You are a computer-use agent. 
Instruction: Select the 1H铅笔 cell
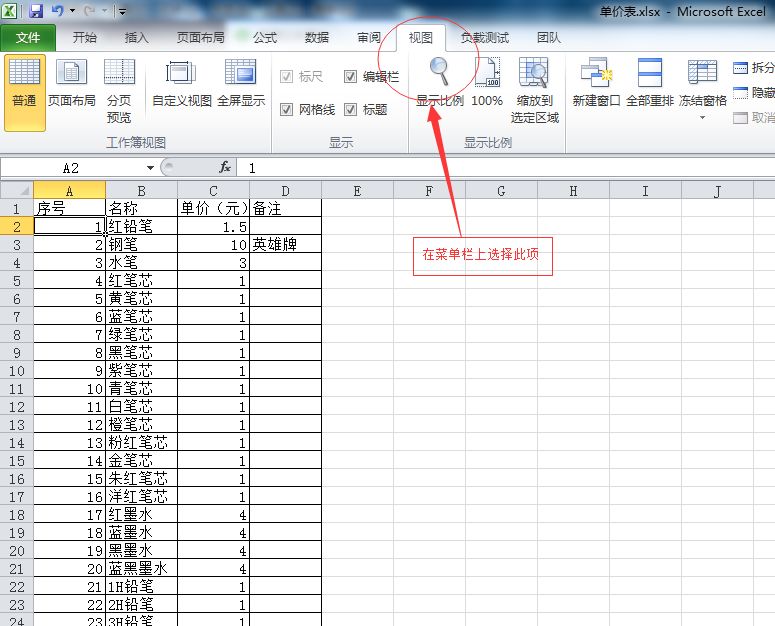click(x=141, y=587)
